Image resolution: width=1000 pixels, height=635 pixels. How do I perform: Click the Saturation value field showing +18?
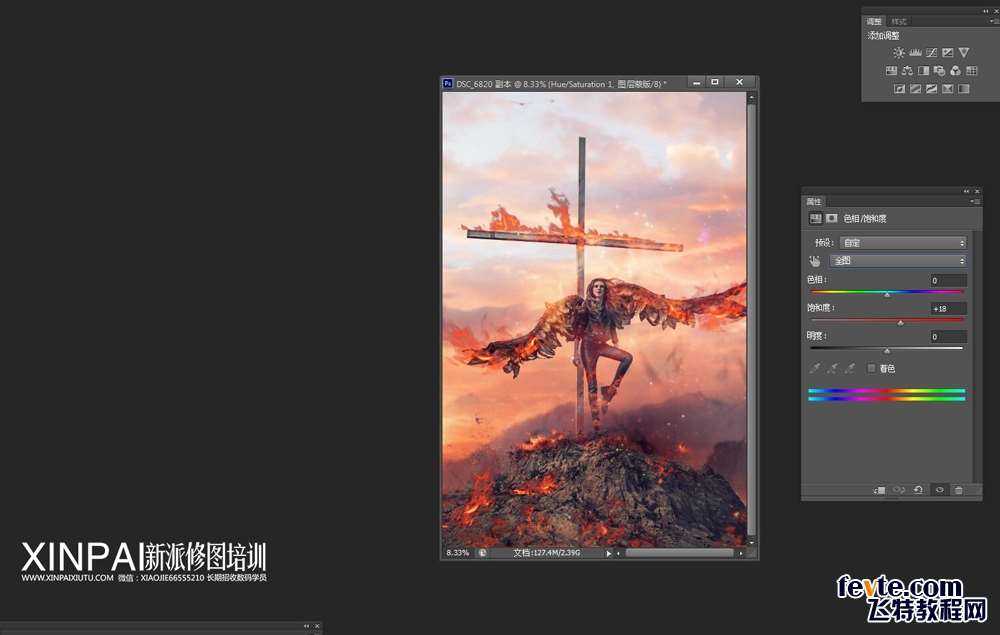(x=948, y=309)
